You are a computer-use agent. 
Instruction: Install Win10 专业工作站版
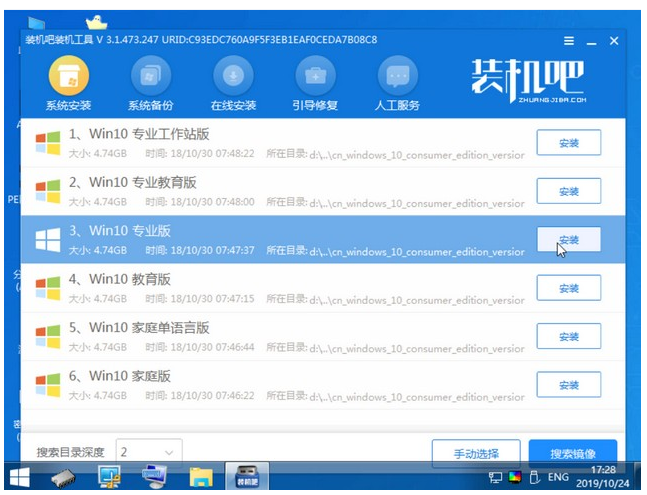pyautogui.click(x=568, y=143)
